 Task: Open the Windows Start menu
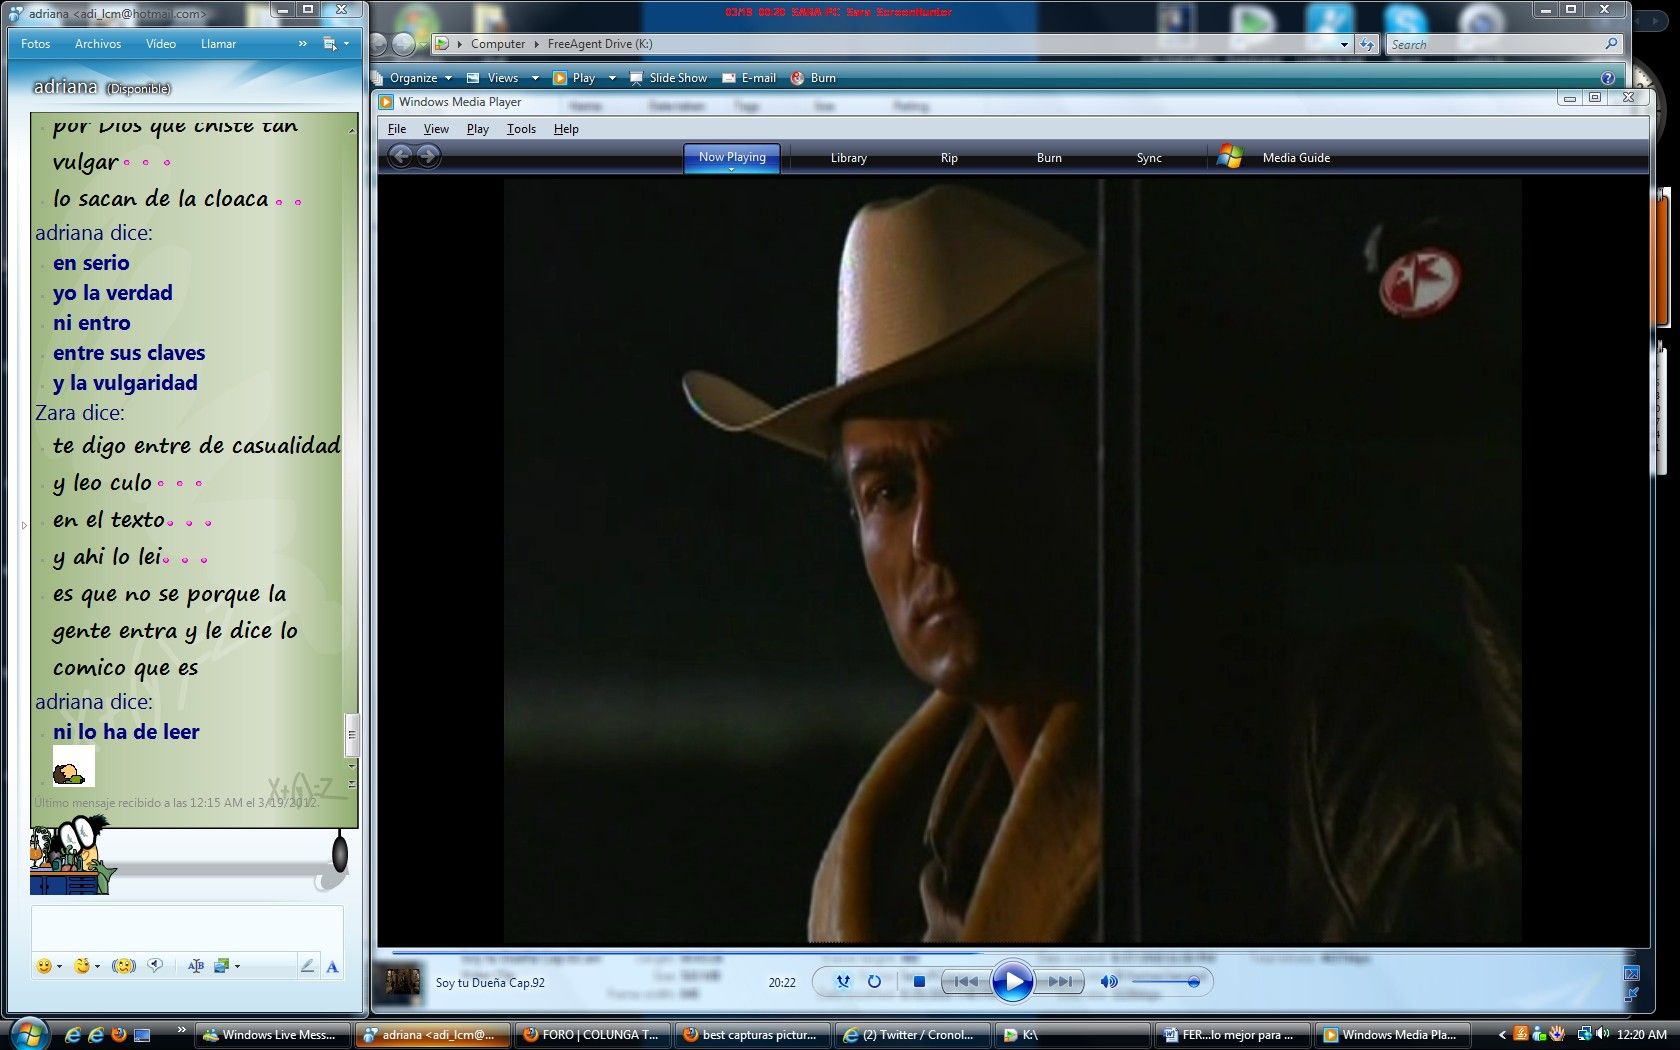[28, 1033]
